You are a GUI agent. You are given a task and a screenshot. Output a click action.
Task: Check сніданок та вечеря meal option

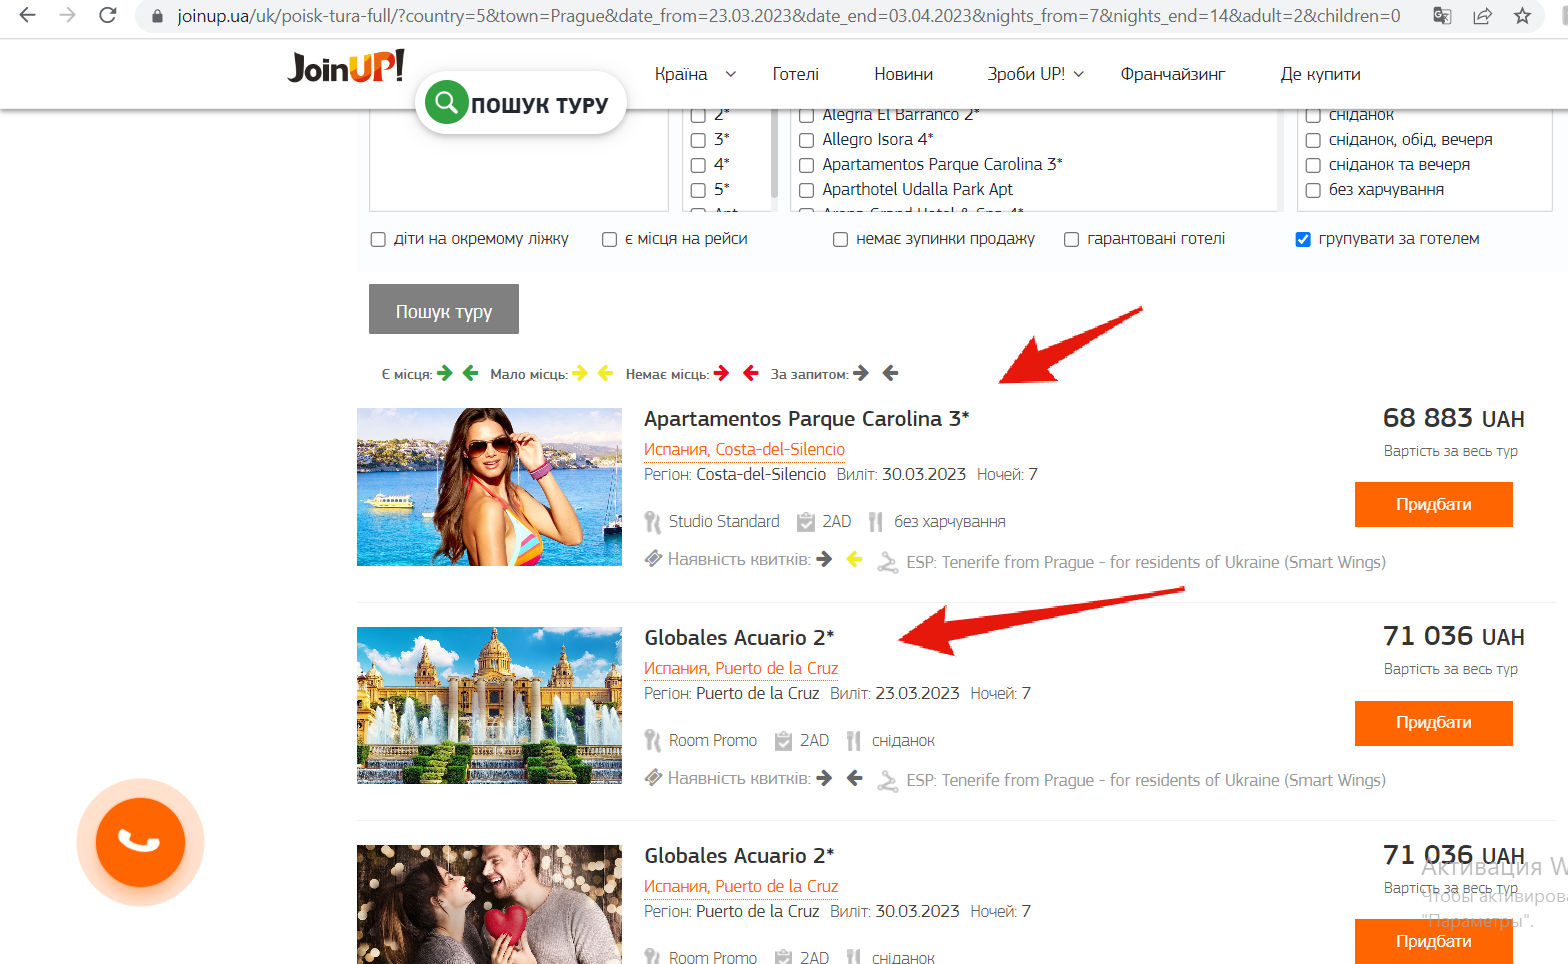1313,165
